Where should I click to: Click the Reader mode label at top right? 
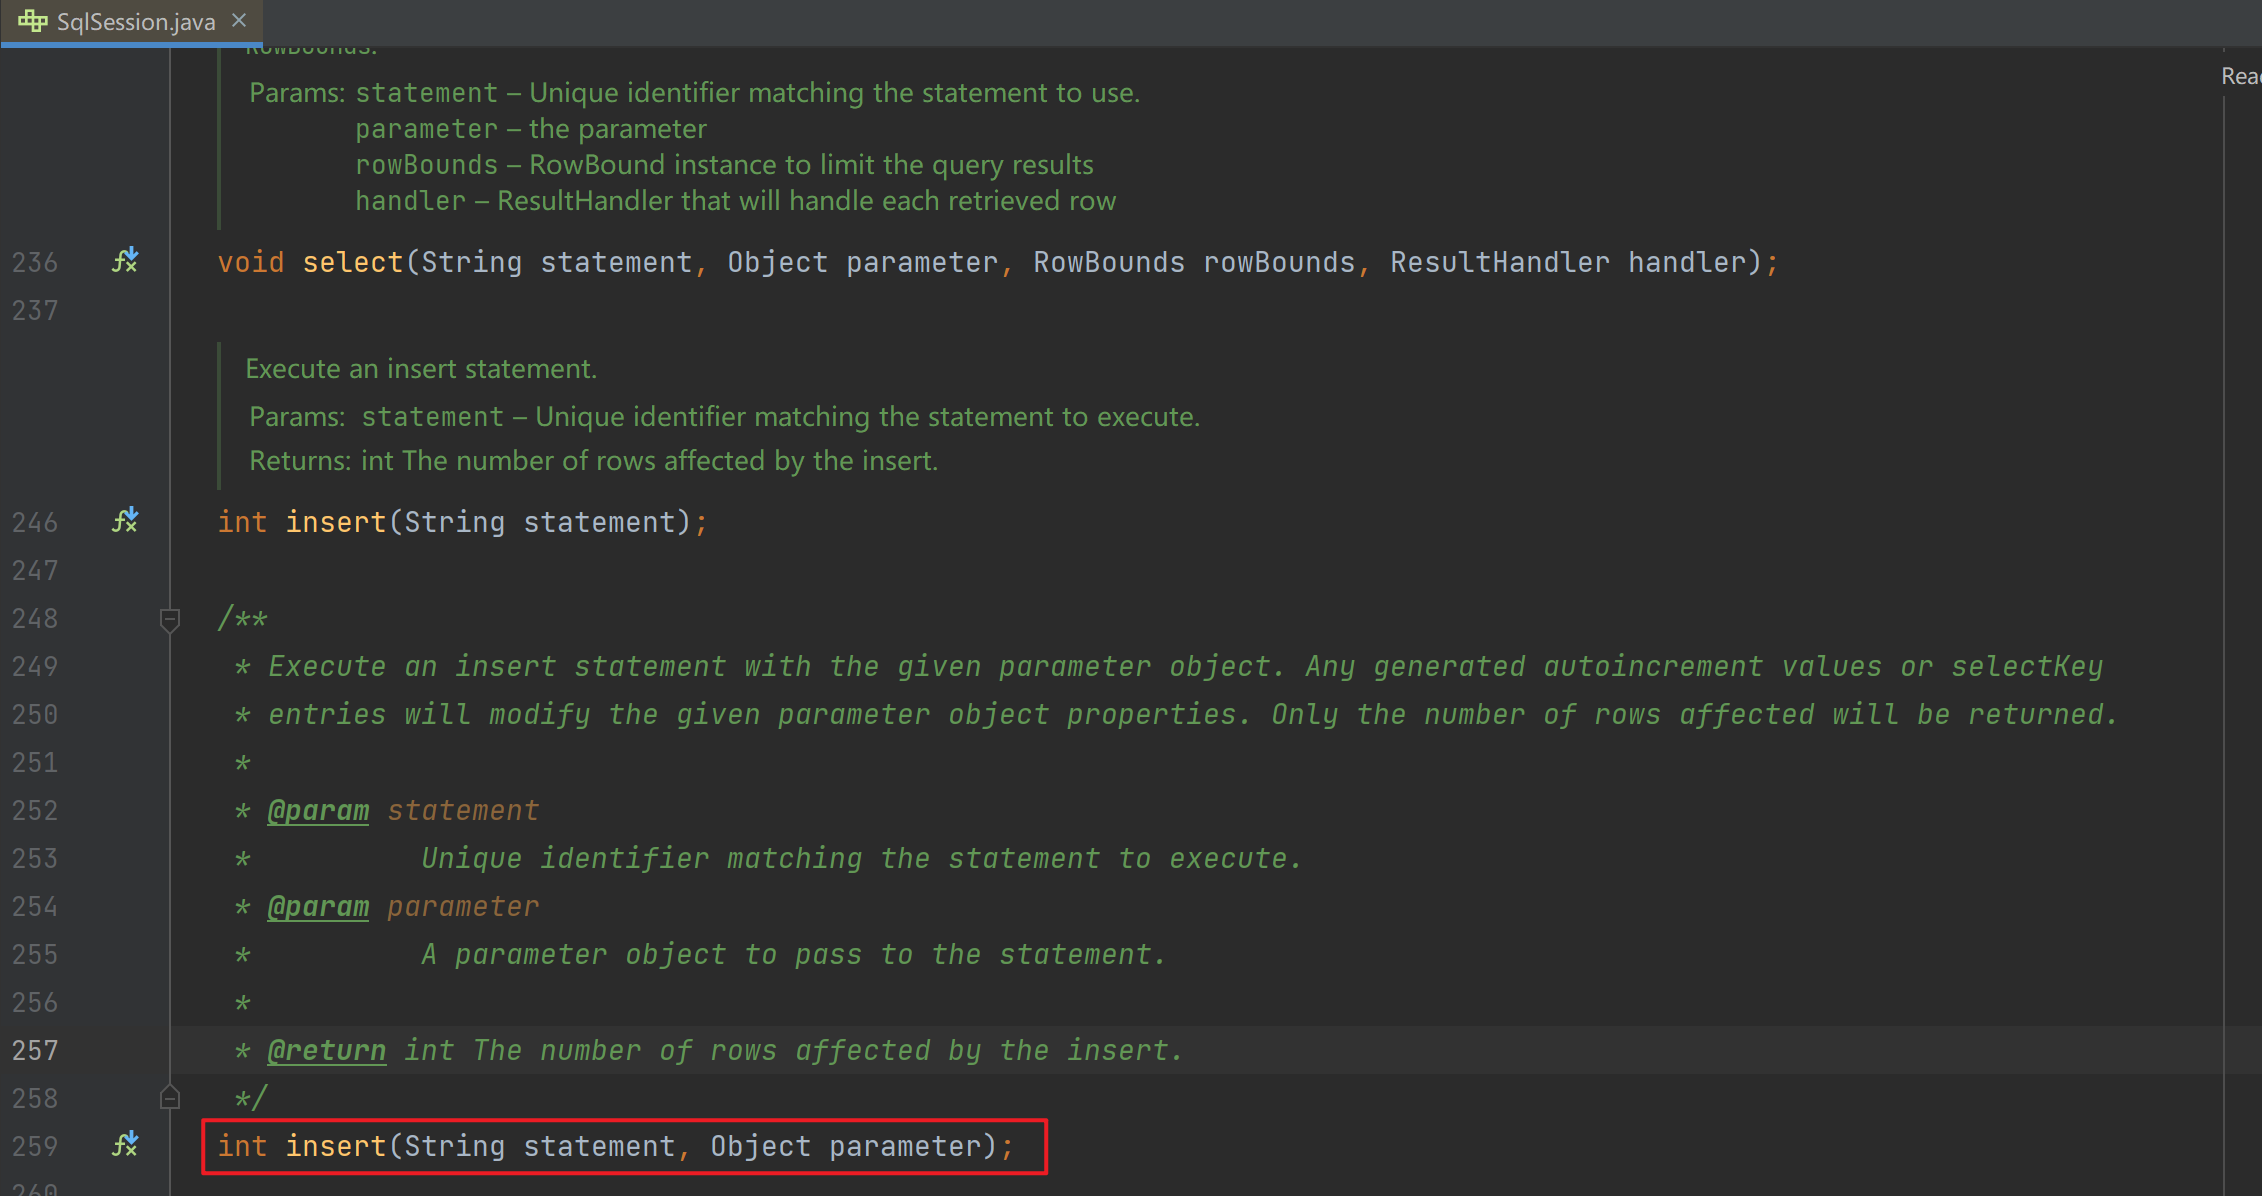2241,76
